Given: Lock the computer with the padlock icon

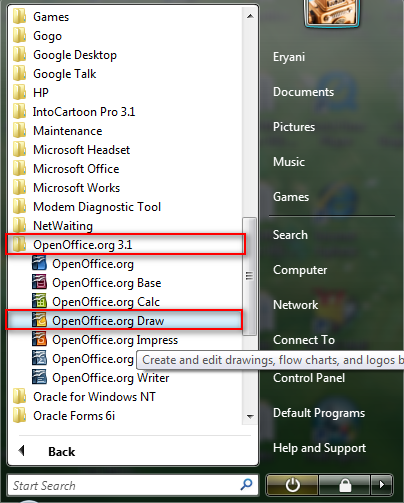Looking at the screenshot, I should (345, 485).
